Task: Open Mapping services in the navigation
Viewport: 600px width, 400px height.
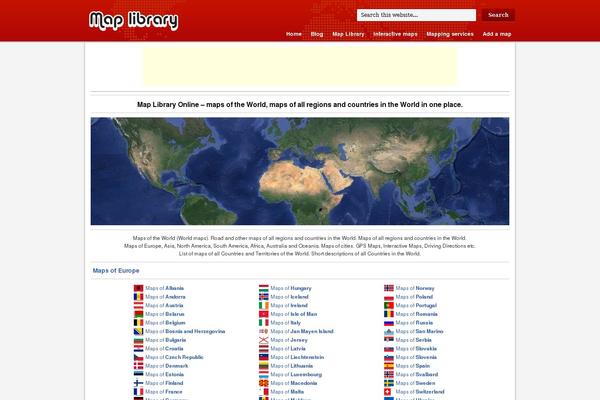Action: [x=450, y=34]
